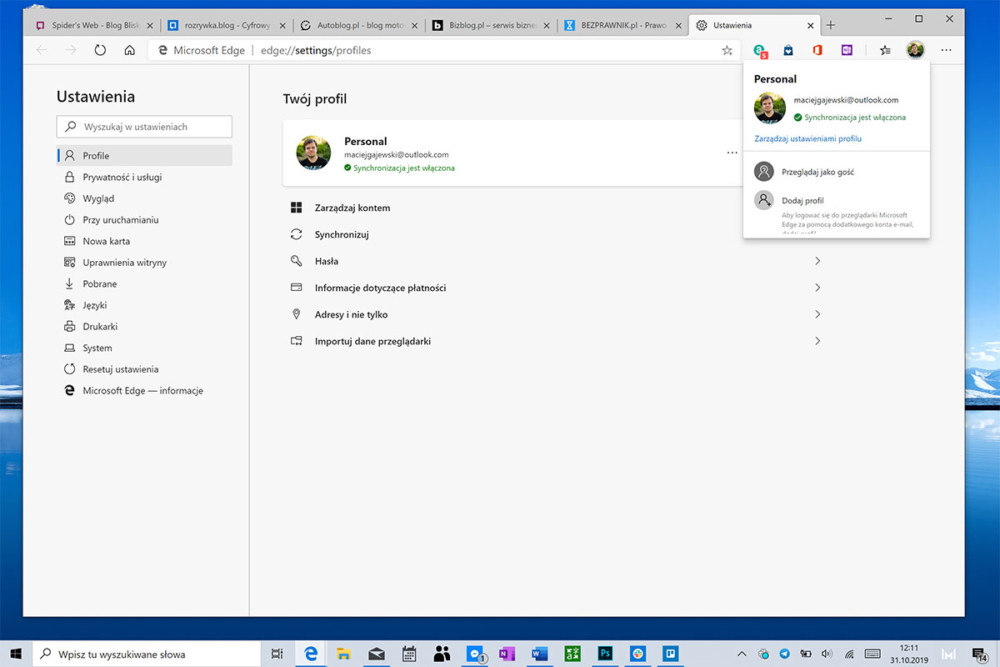Open Calendar app from taskbar
The height and width of the screenshot is (667, 1000).
(409, 654)
